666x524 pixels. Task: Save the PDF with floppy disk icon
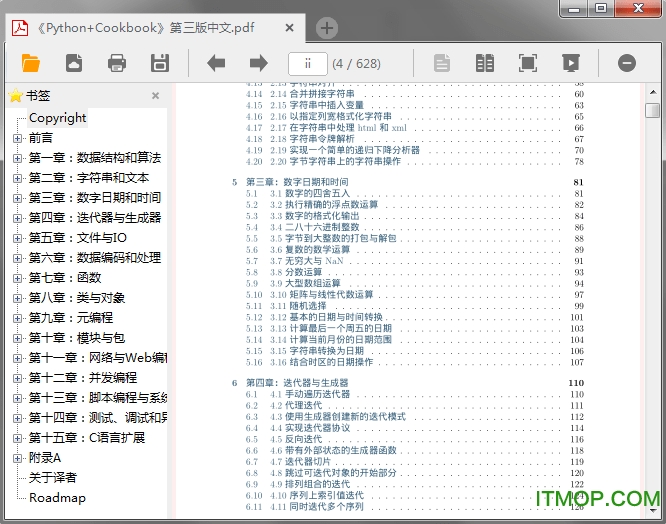[160, 64]
